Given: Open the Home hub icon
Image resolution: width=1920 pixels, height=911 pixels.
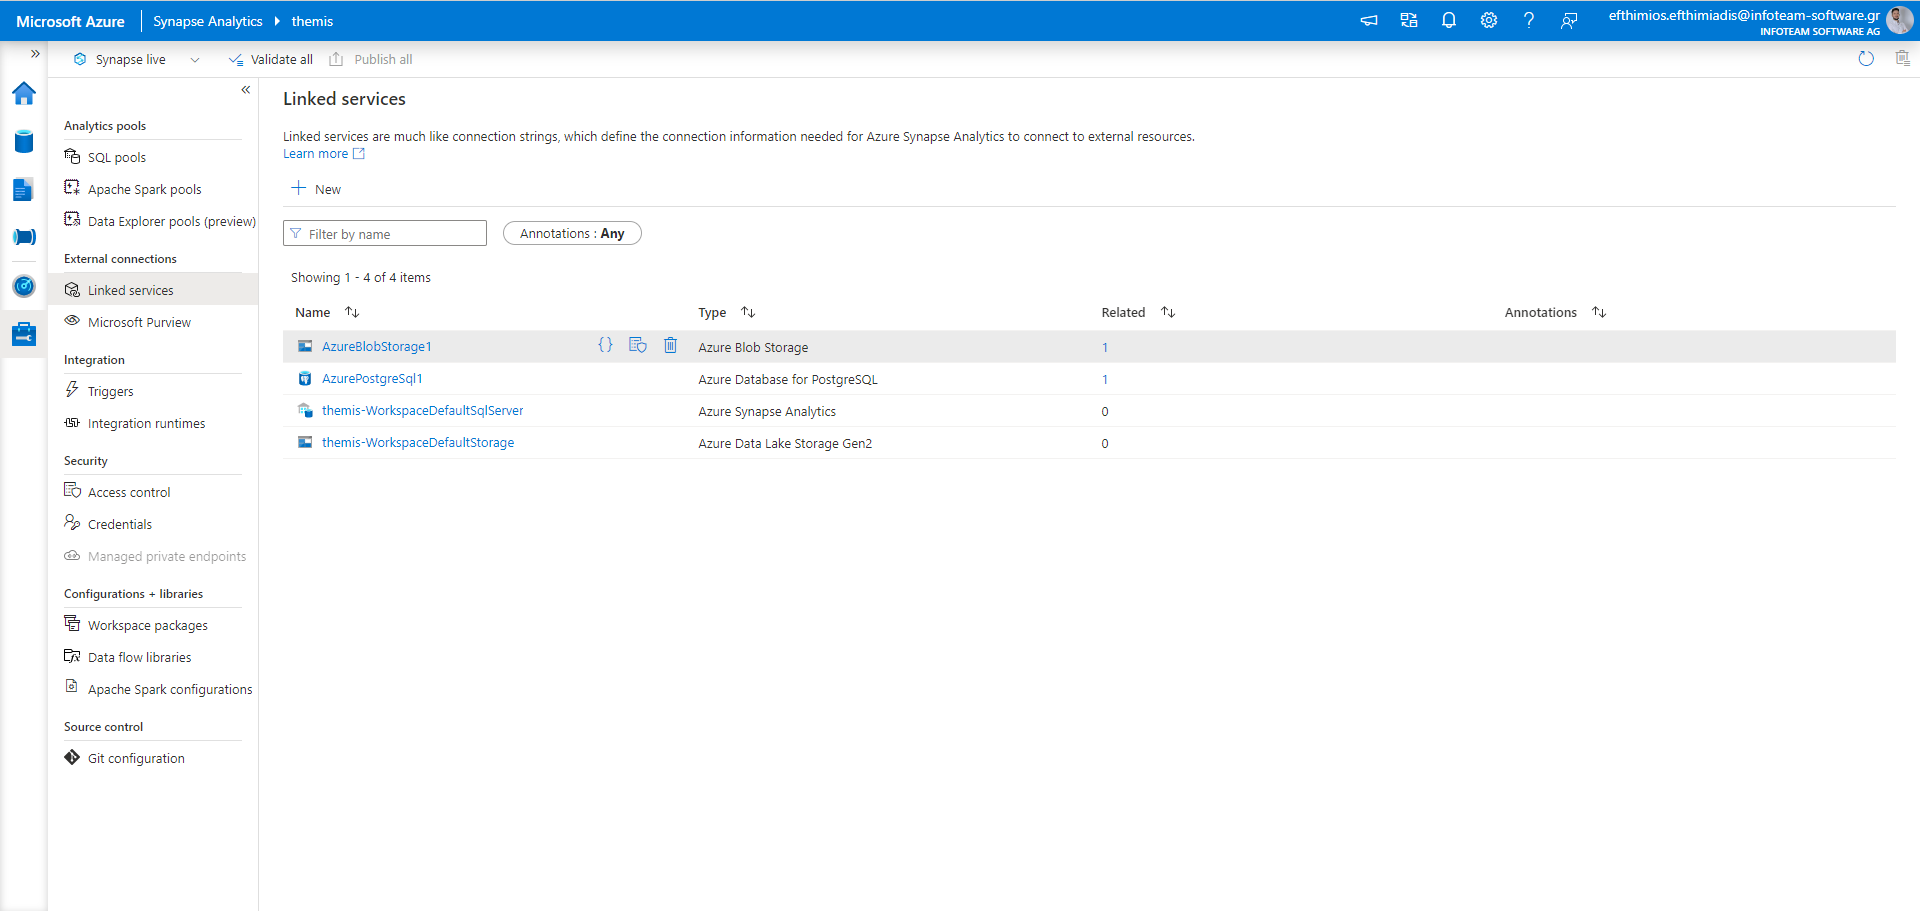Looking at the screenshot, I should pyautogui.click(x=24, y=93).
